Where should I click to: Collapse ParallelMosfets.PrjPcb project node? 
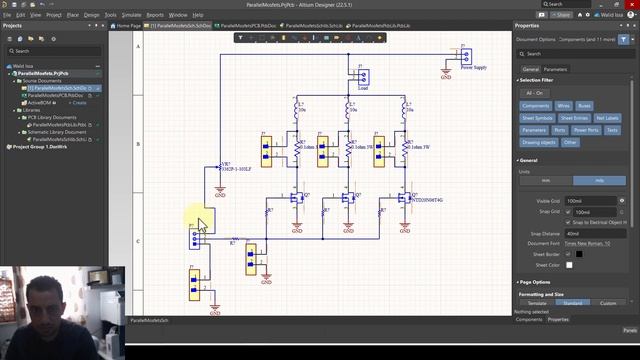(9, 73)
